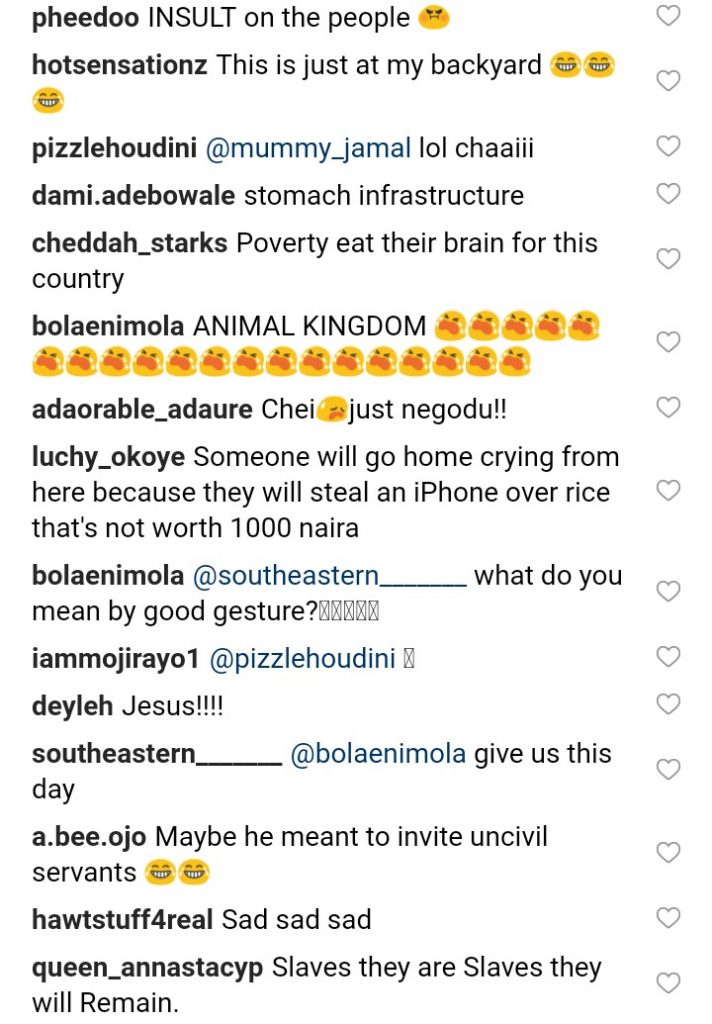
Task: Heart cheddah_starks' poverty comment
Action: [667, 259]
